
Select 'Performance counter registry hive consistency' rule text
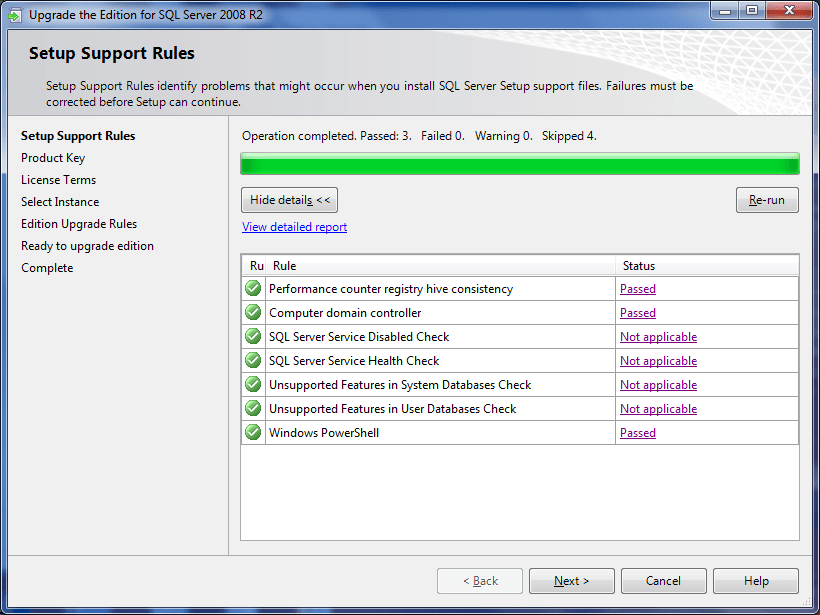coord(391,289)
